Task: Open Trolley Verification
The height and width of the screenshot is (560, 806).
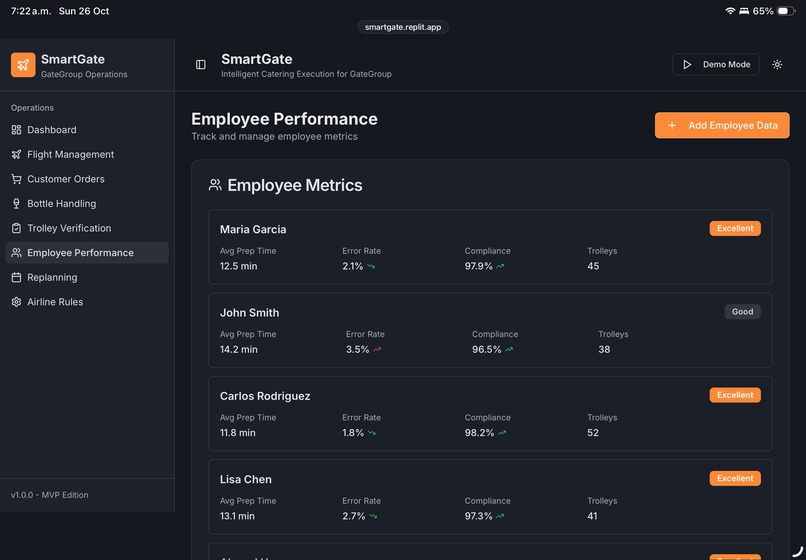Action: point(87,228)
